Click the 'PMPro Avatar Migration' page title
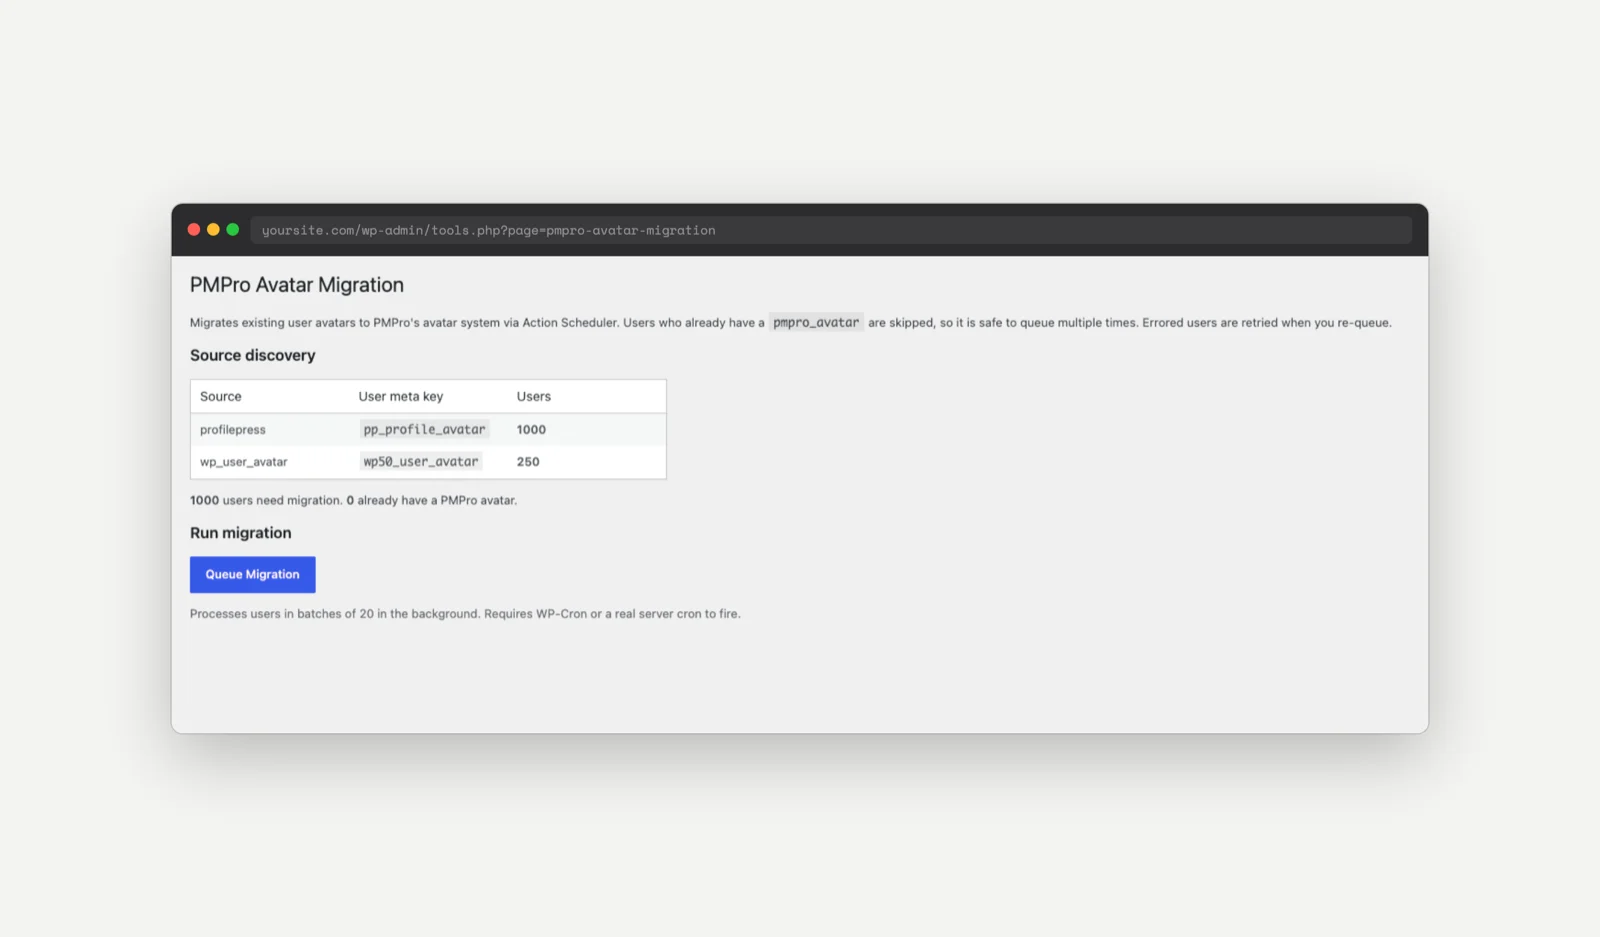 tap(297, 285)
